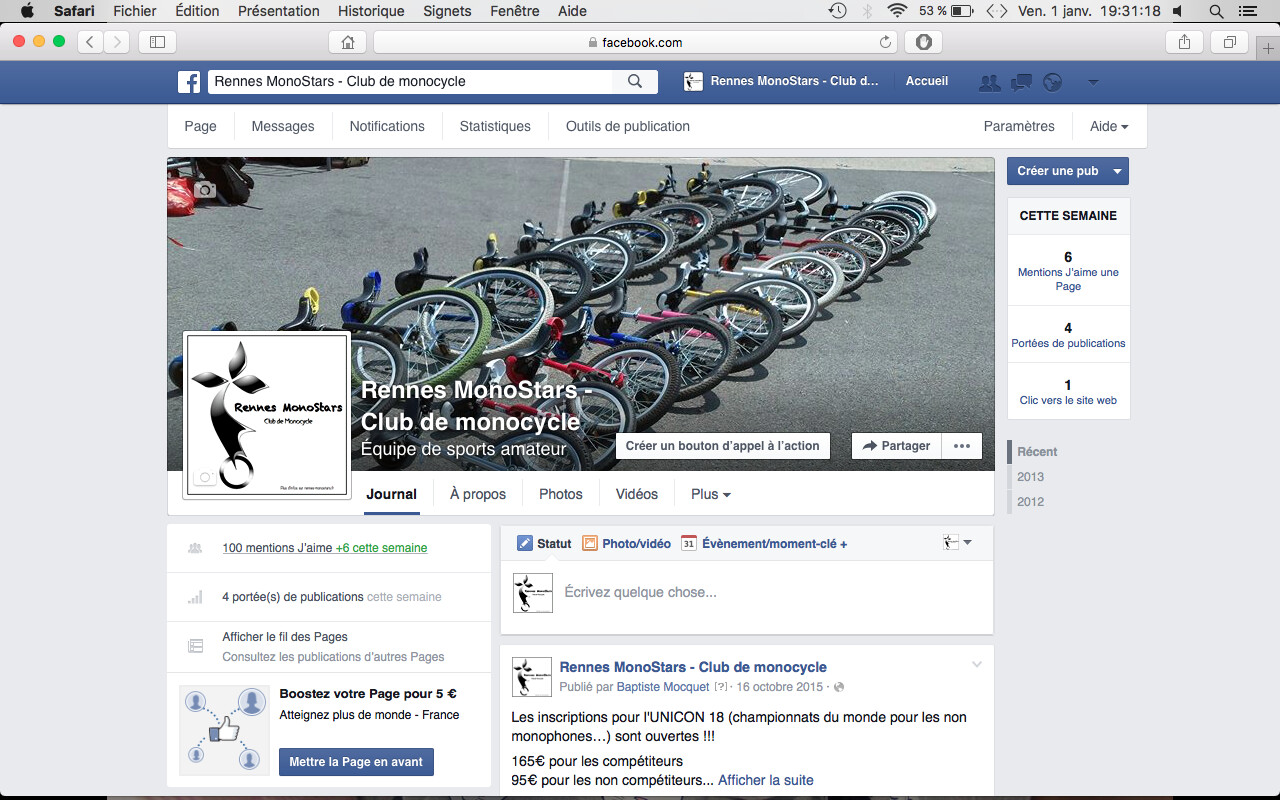Click the Facebook search input field
Image resolution: width=1280 pixels, height=800 pixels.
click(410, 82)
